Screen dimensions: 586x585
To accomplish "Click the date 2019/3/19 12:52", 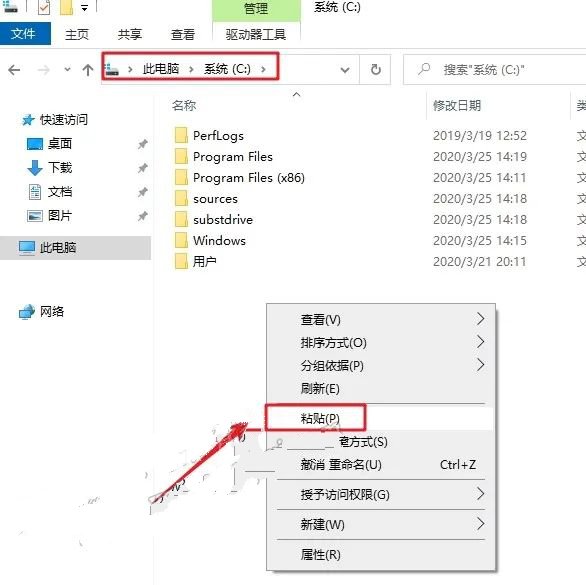I will (x=480, y=136).
